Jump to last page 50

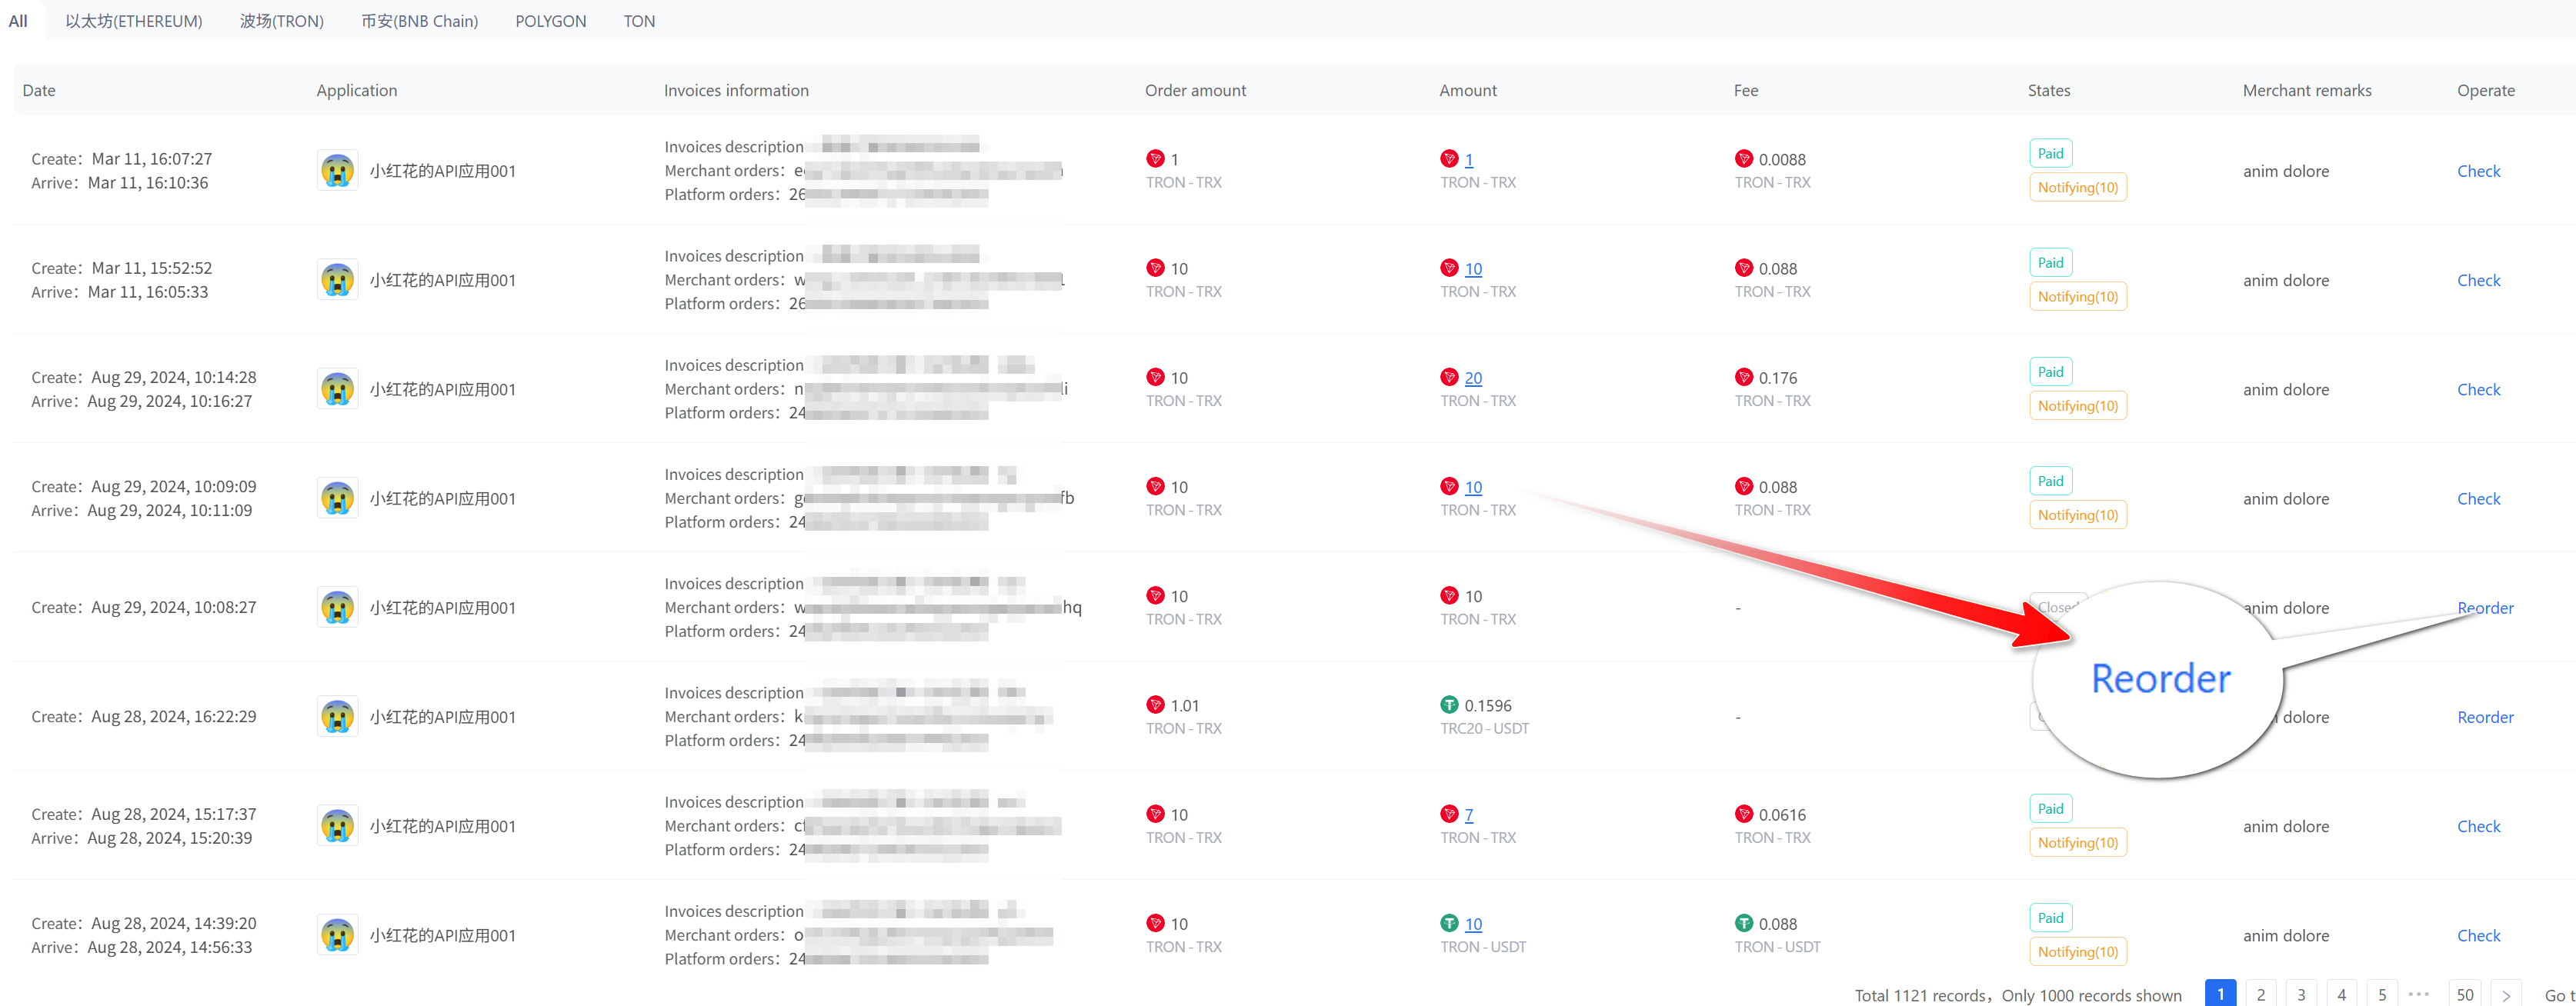tap(2464, 994)
